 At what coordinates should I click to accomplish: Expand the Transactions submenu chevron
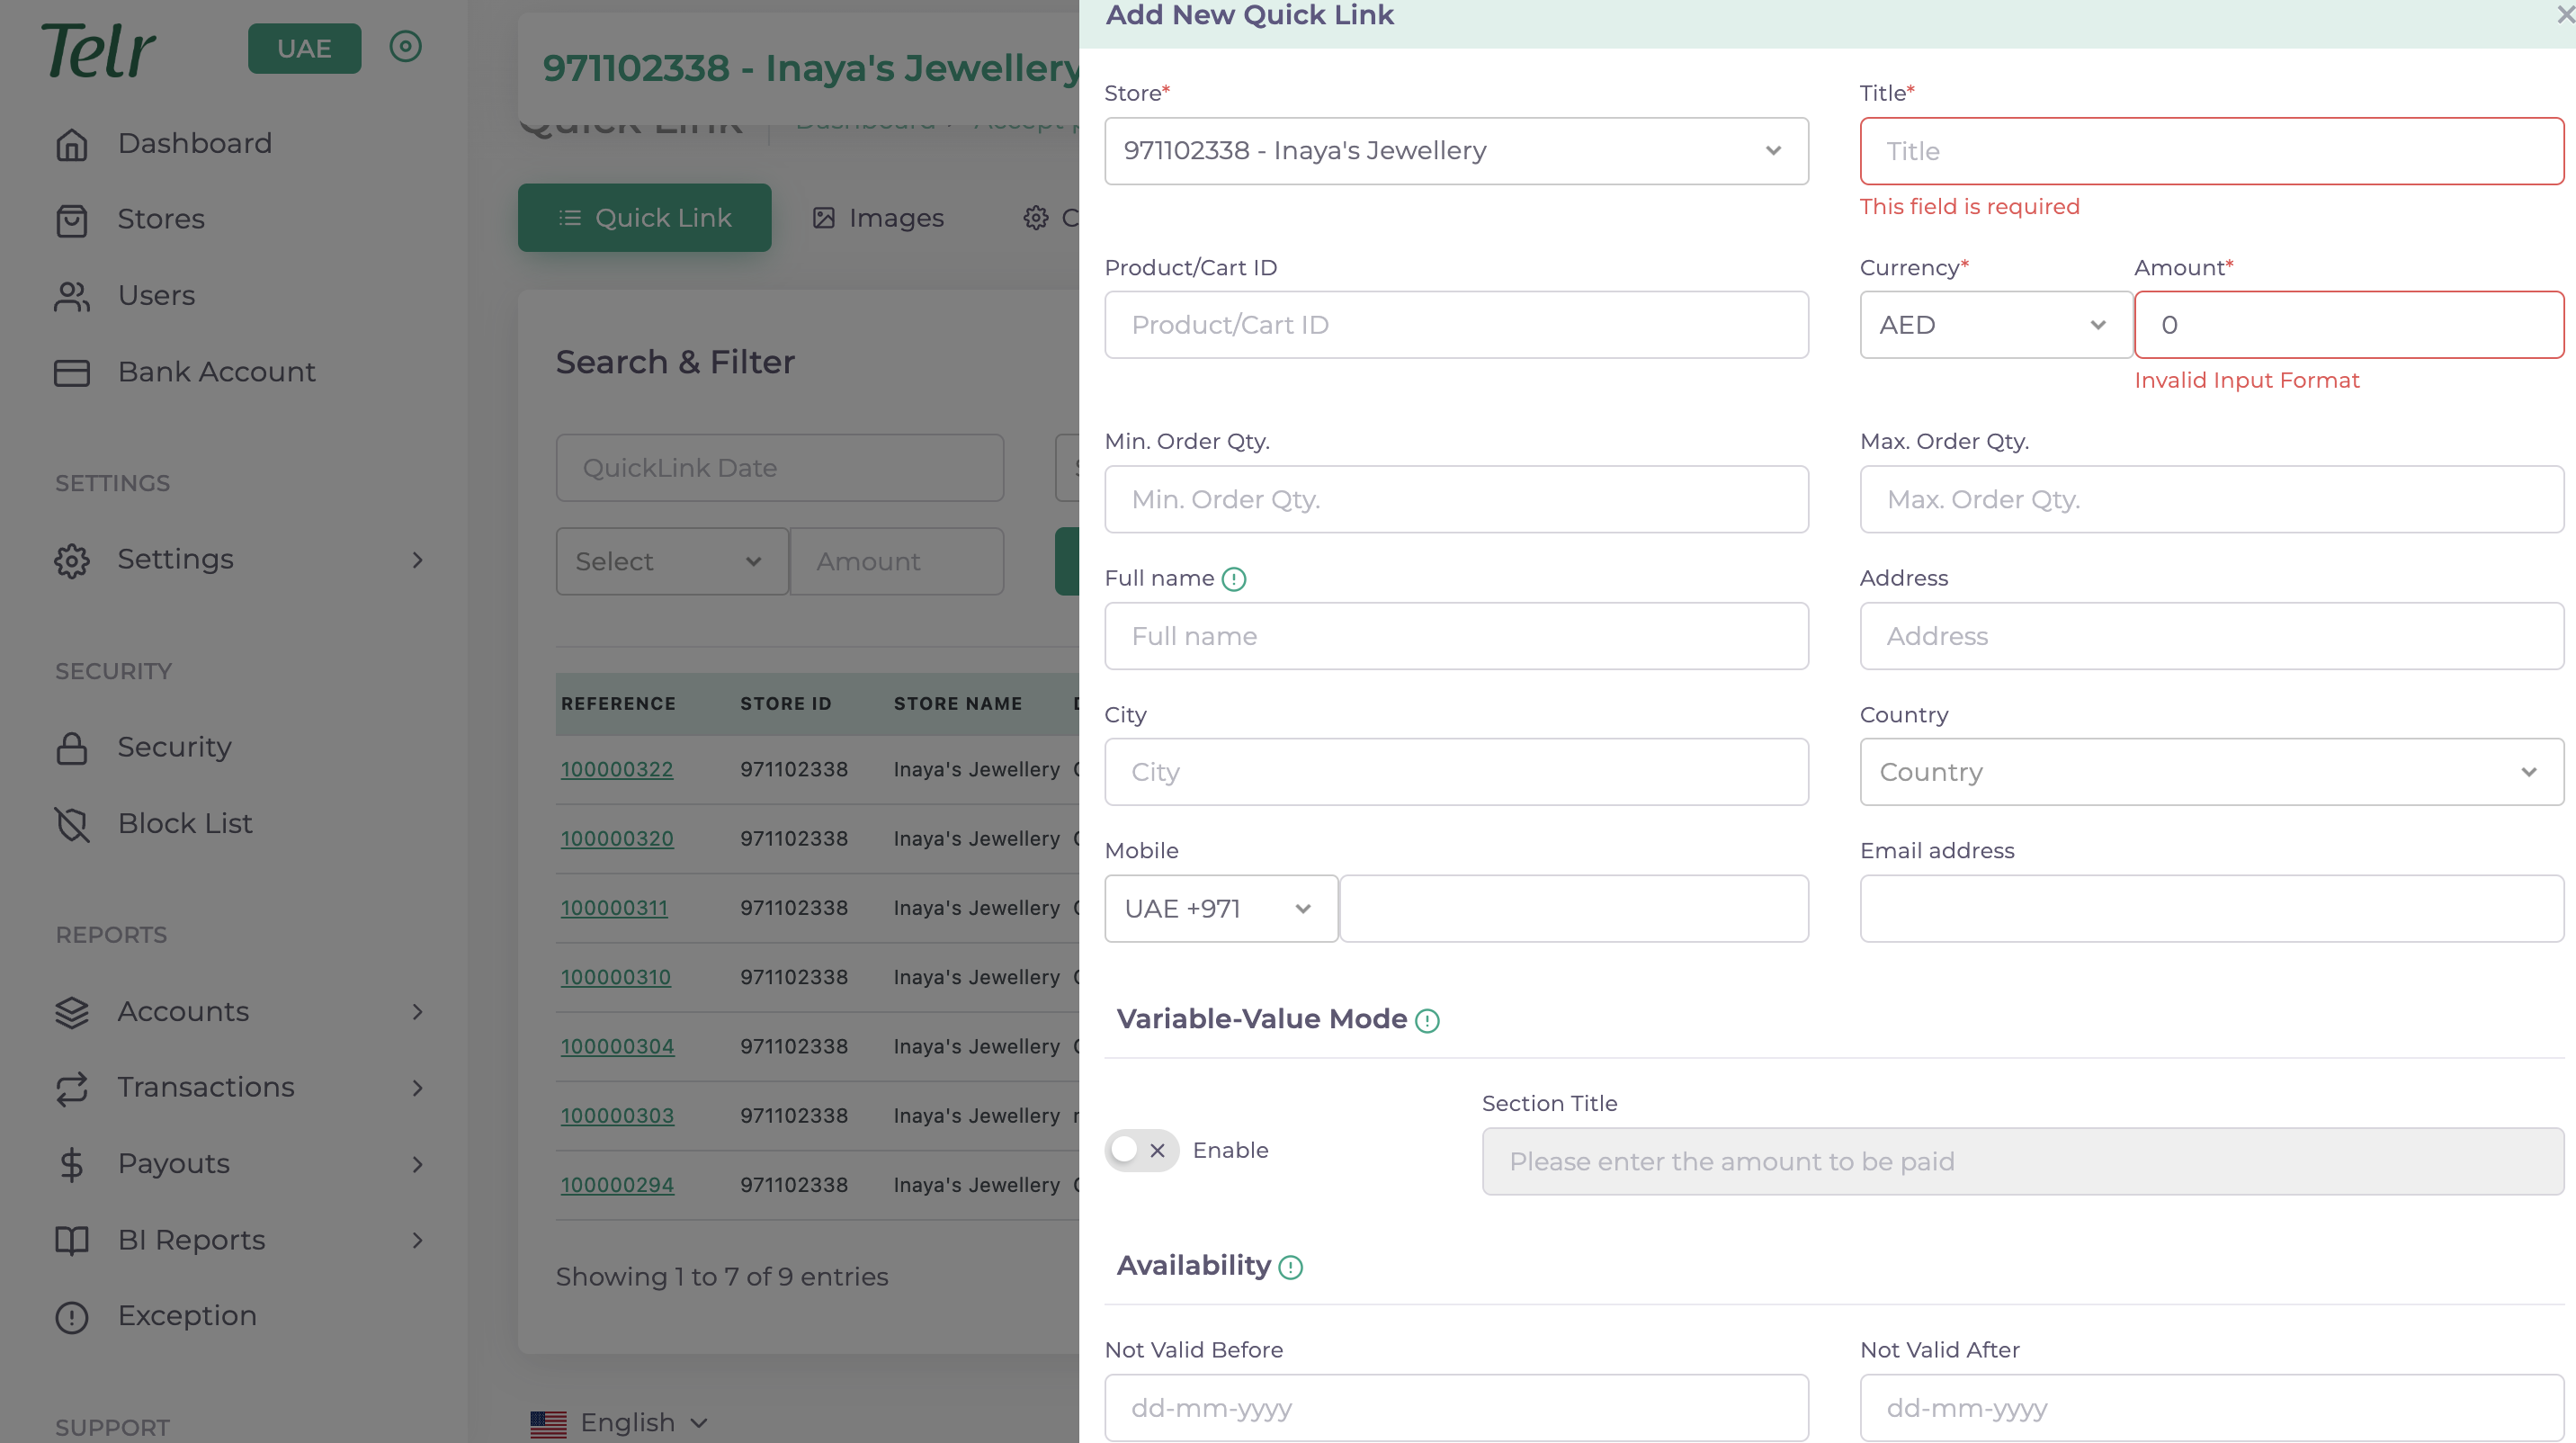[418, 1088]
